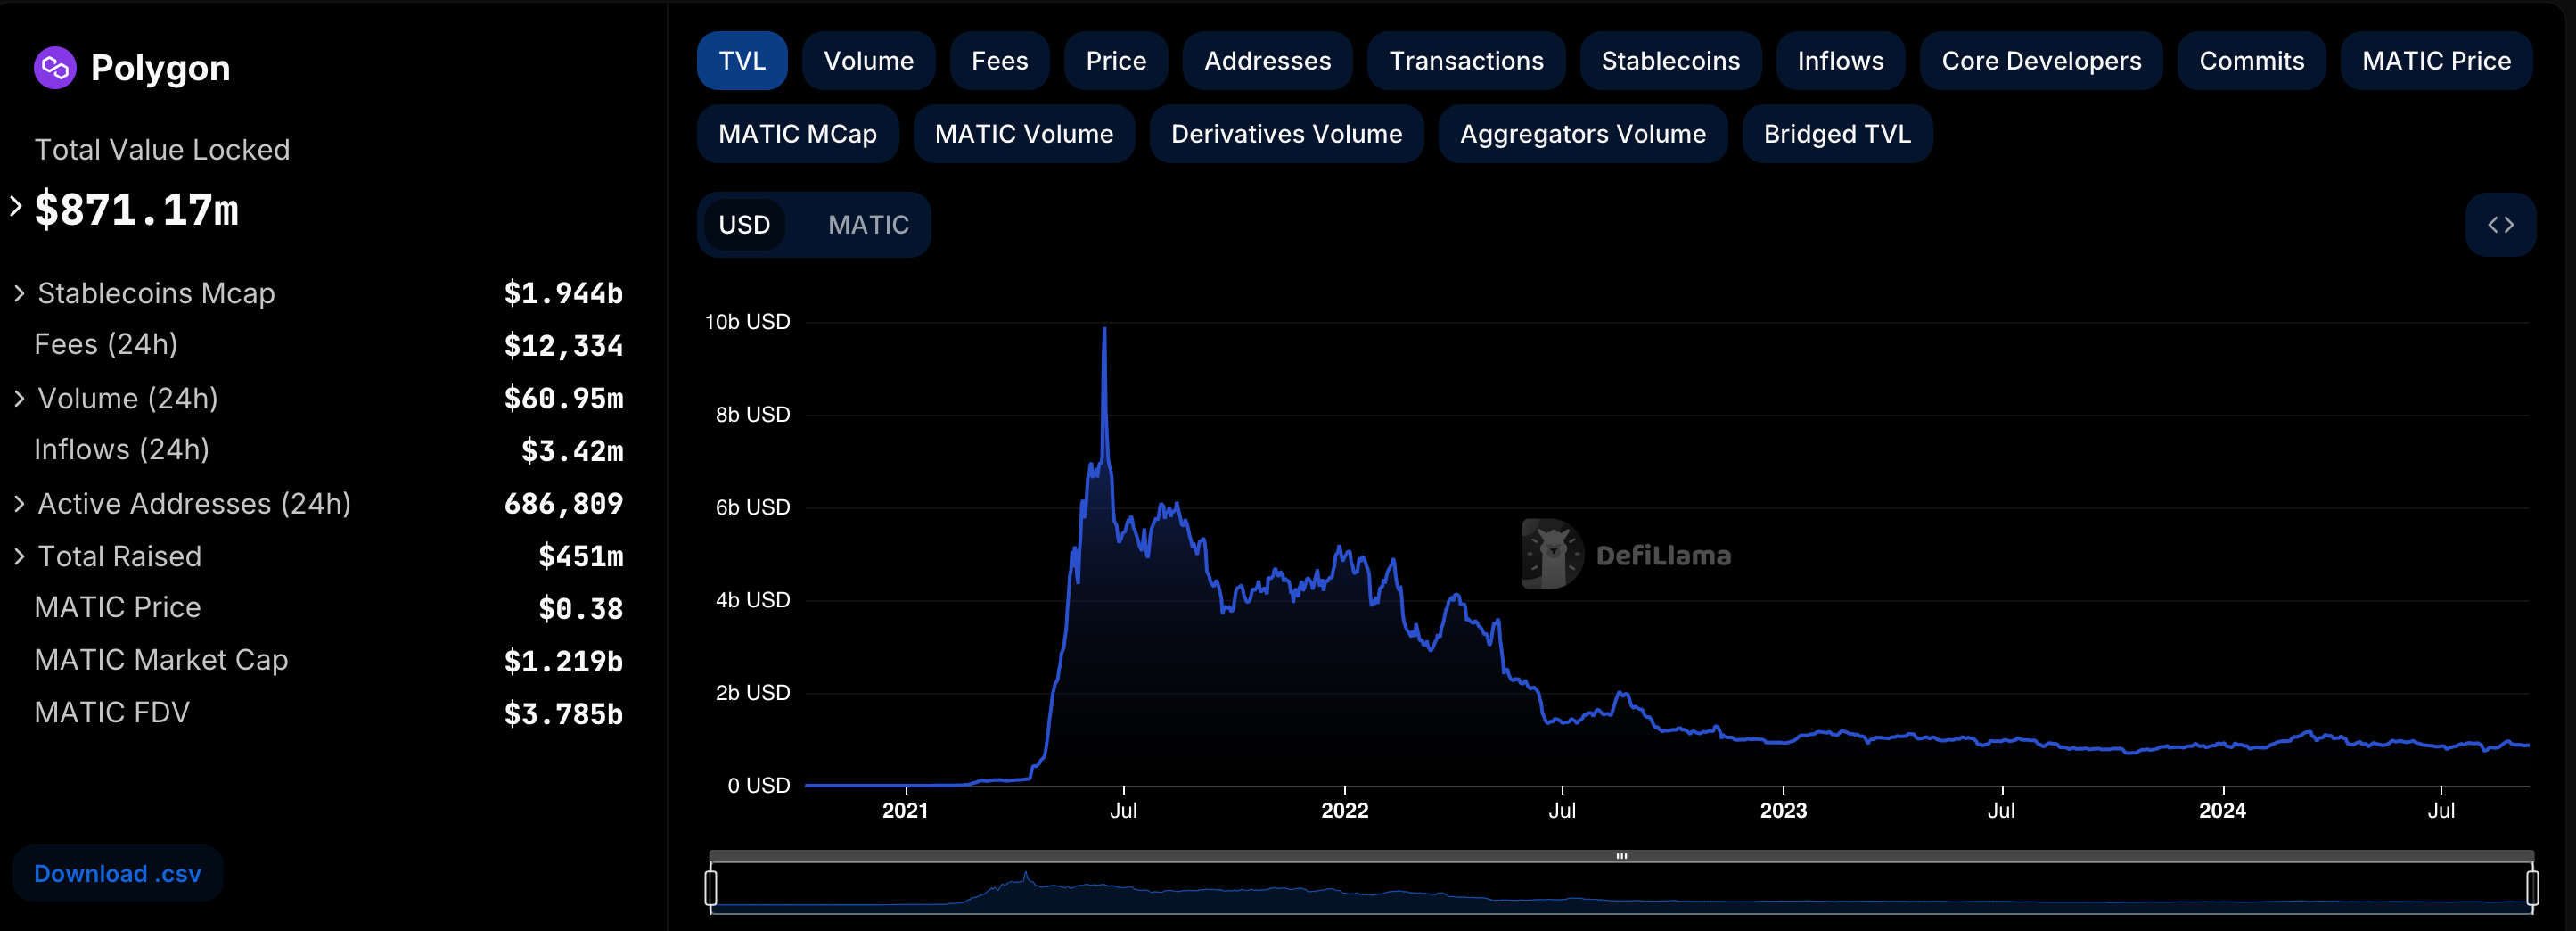Toggle the Inflows chart metric
The height and width of the screenshot is (931, 2576).
[x=1840, y=61]
